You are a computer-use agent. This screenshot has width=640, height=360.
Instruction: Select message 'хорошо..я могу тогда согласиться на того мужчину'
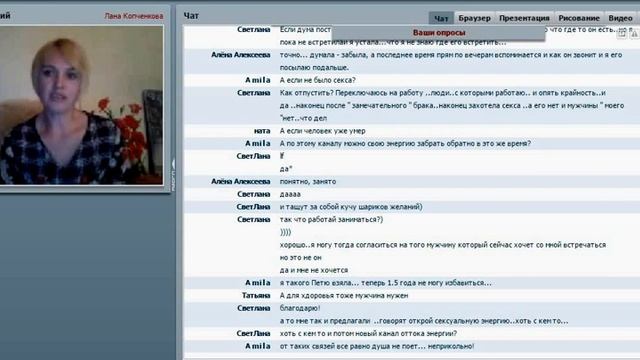(443, 245)
